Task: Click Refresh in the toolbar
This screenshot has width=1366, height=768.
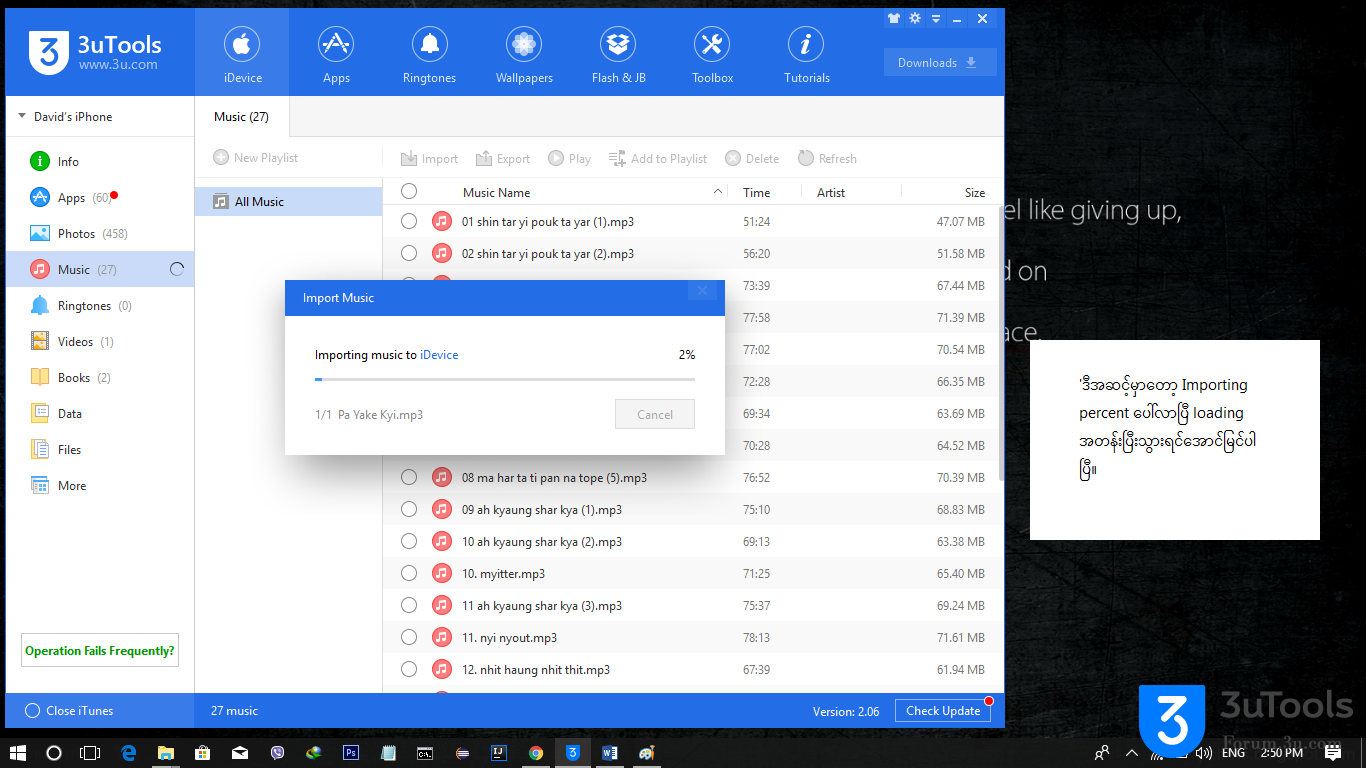Action: pos(827,158)
